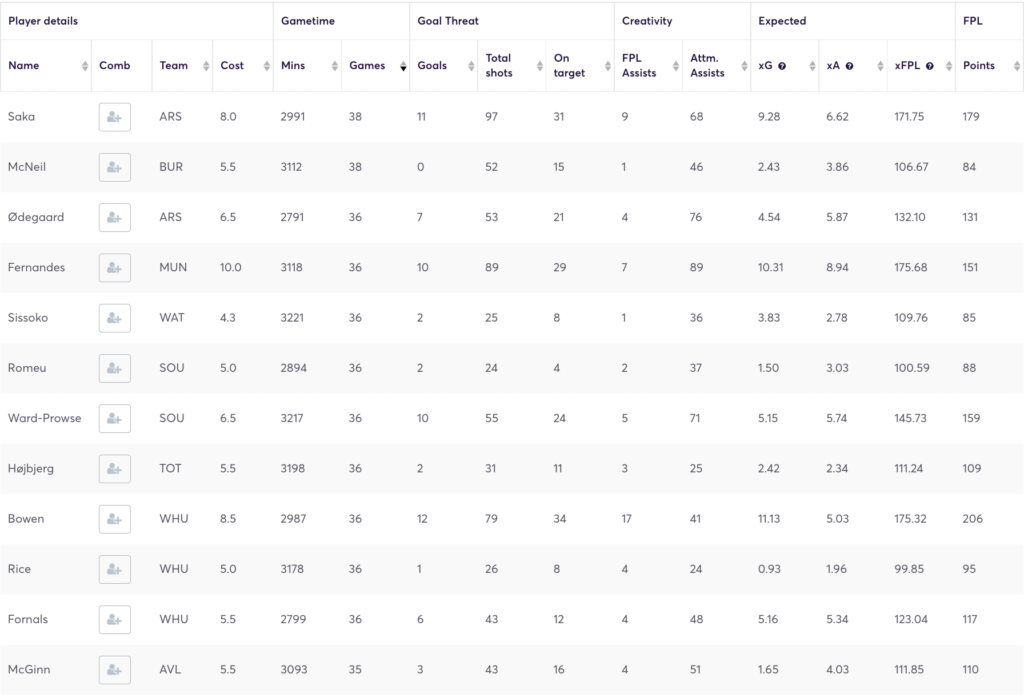The image size is (1024, 698).
Task: Select Bowen's add-player icon
Action: click(114, 518)
